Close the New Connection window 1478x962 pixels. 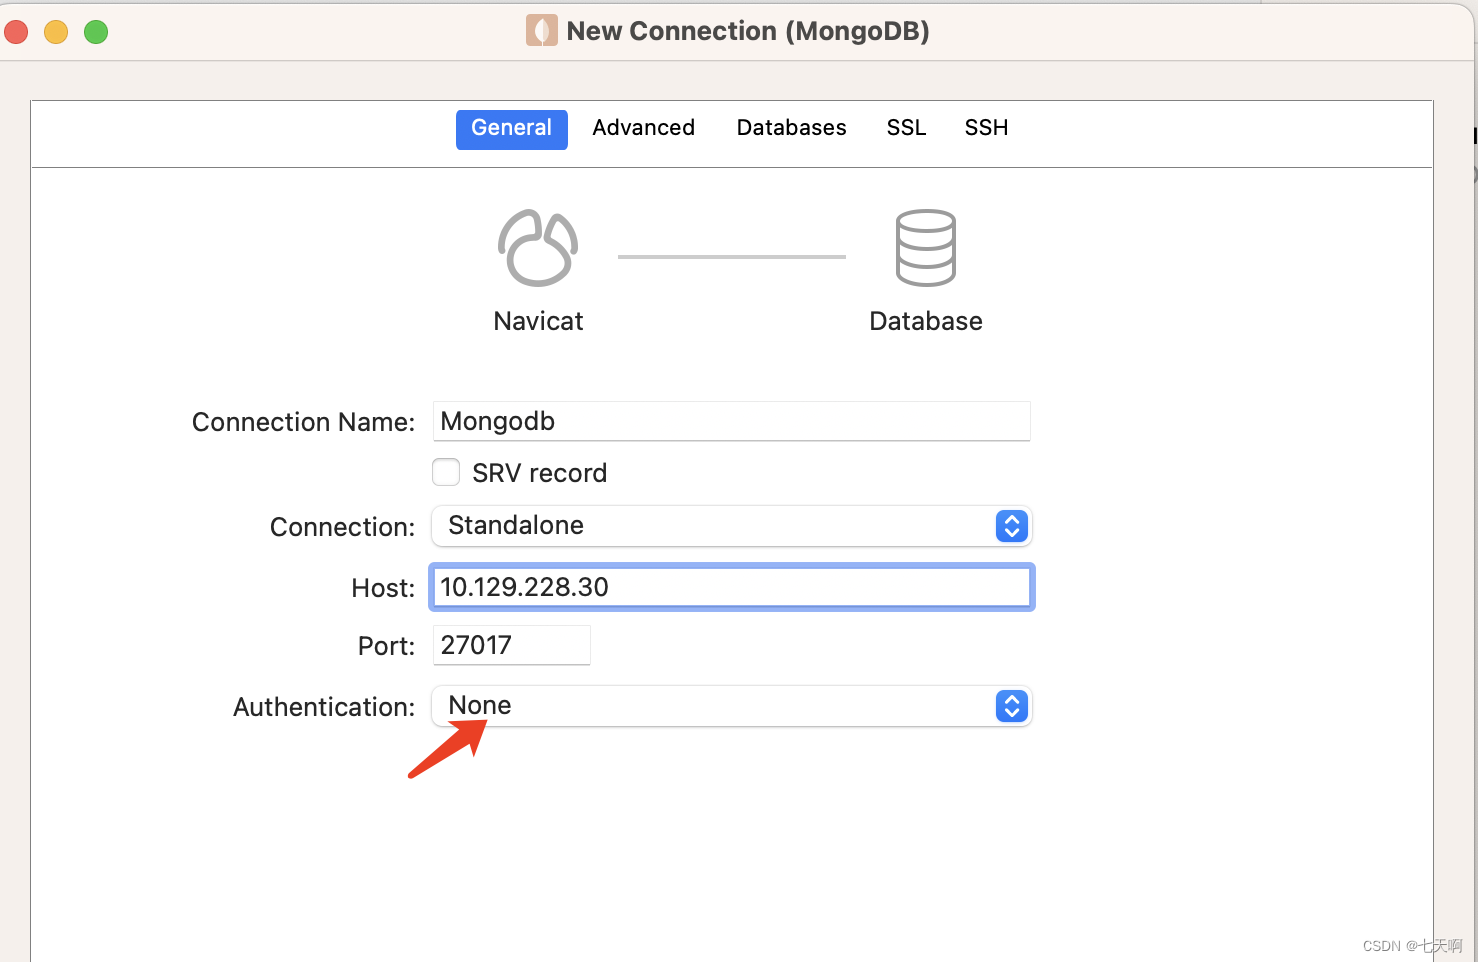point(16,32)
